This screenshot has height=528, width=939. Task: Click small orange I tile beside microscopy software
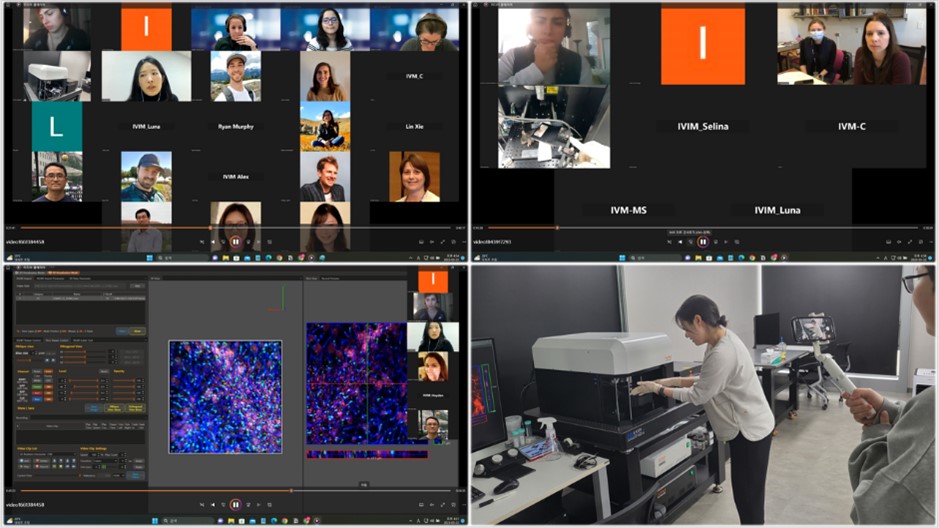[x=433, y=280]
